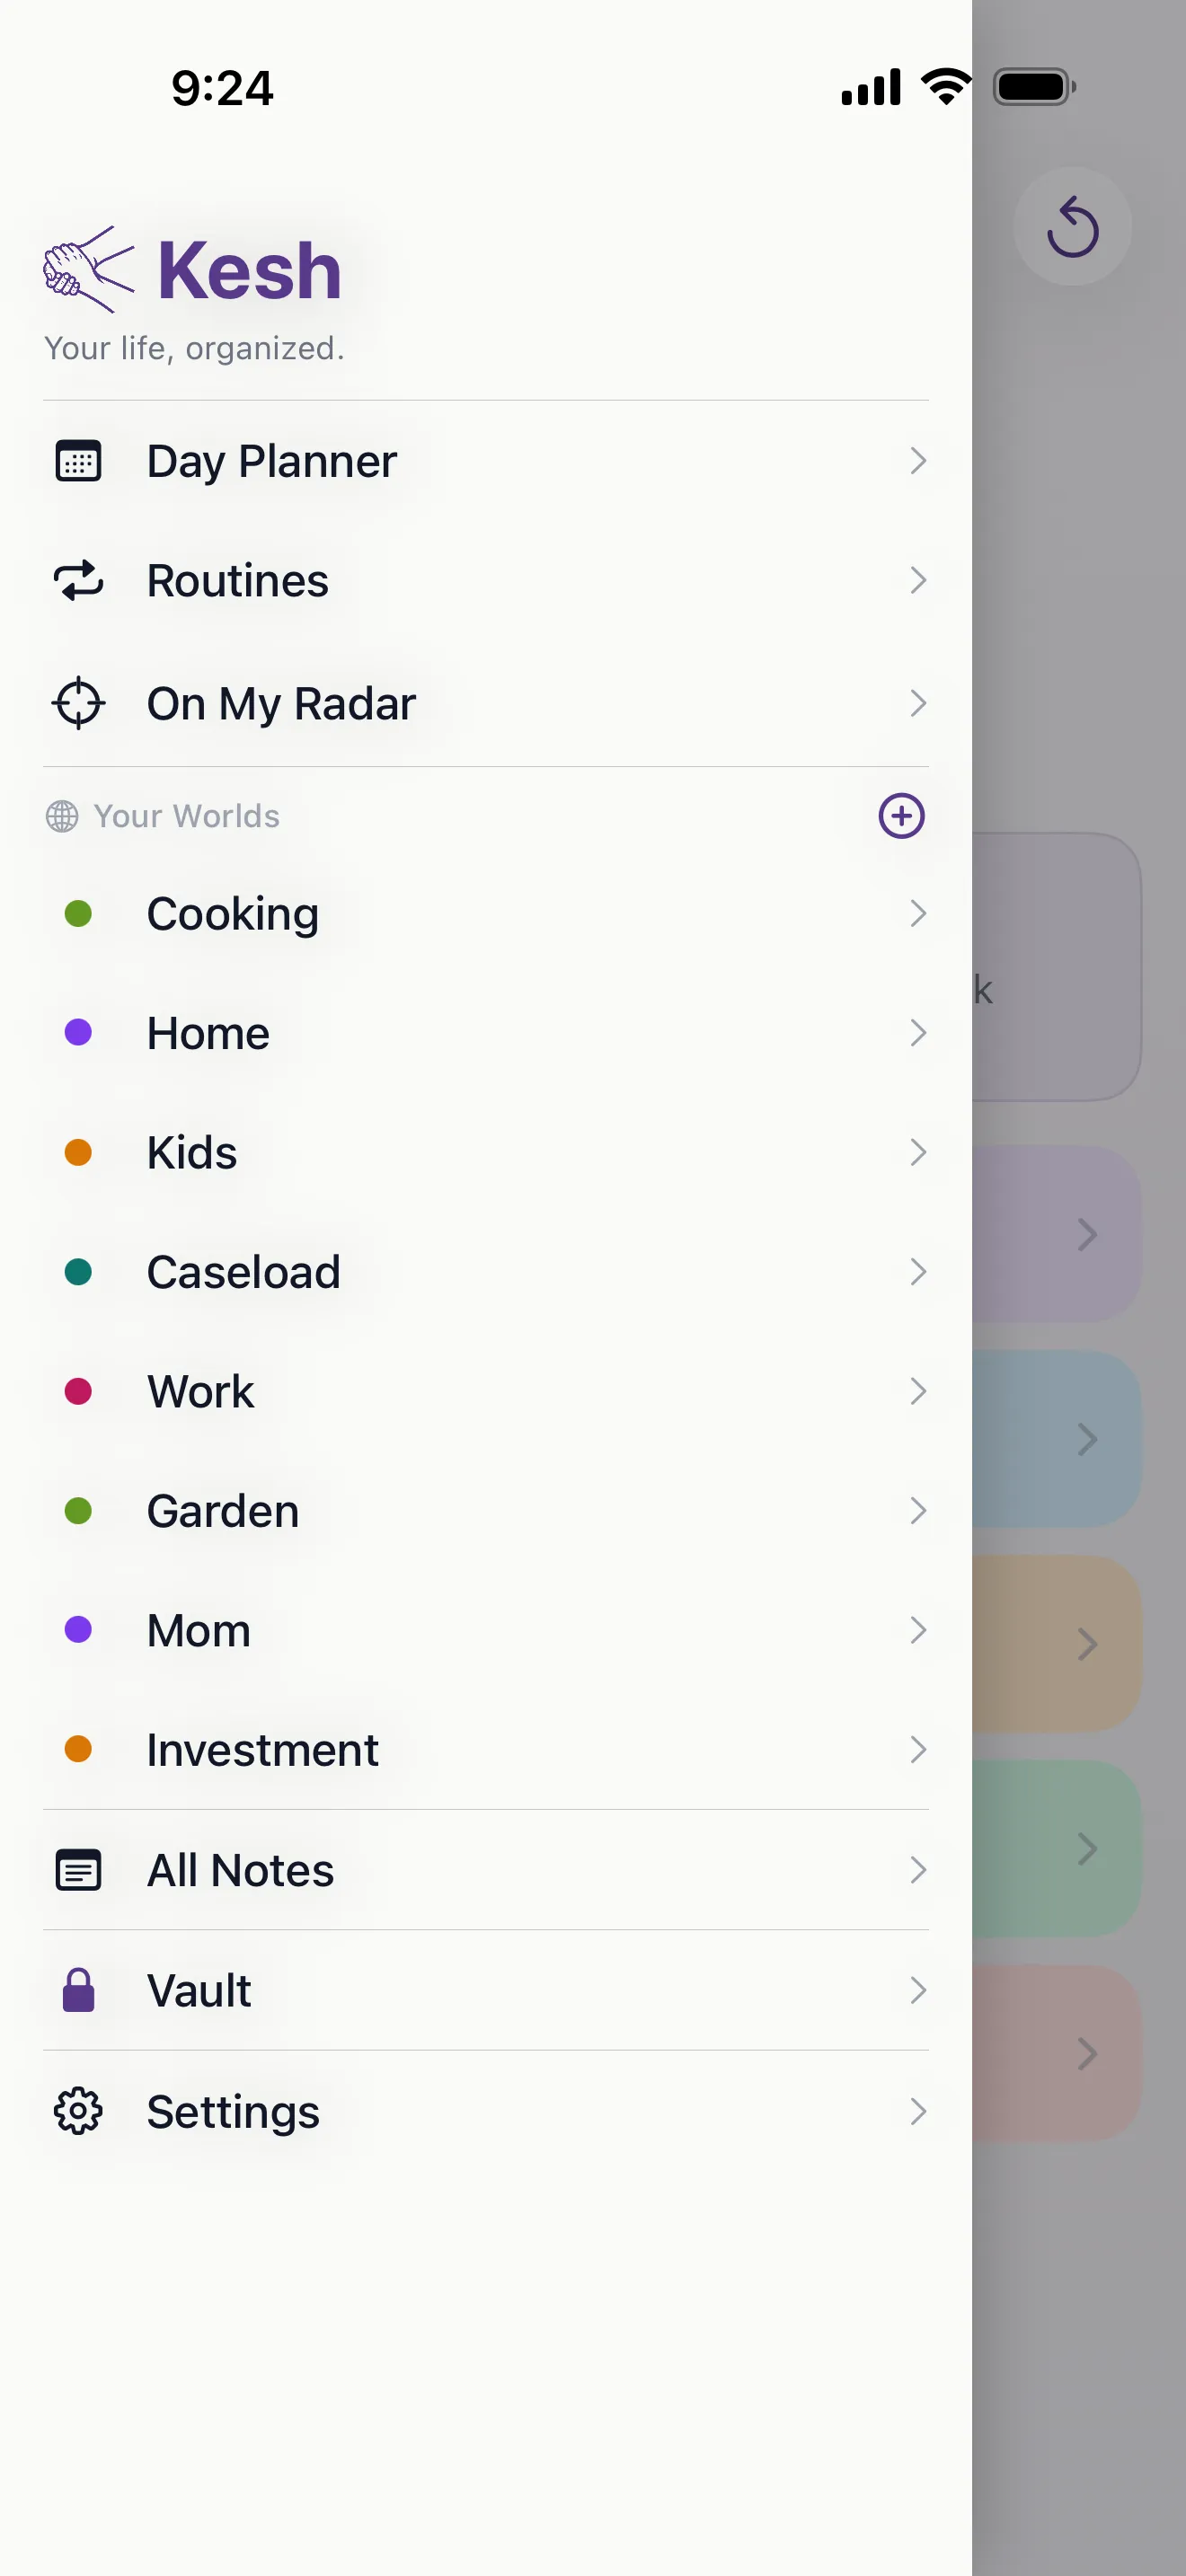Tap the All Notes document icon
The height and width of the screenshot is (2576, 1186).
click(78, 1870)
